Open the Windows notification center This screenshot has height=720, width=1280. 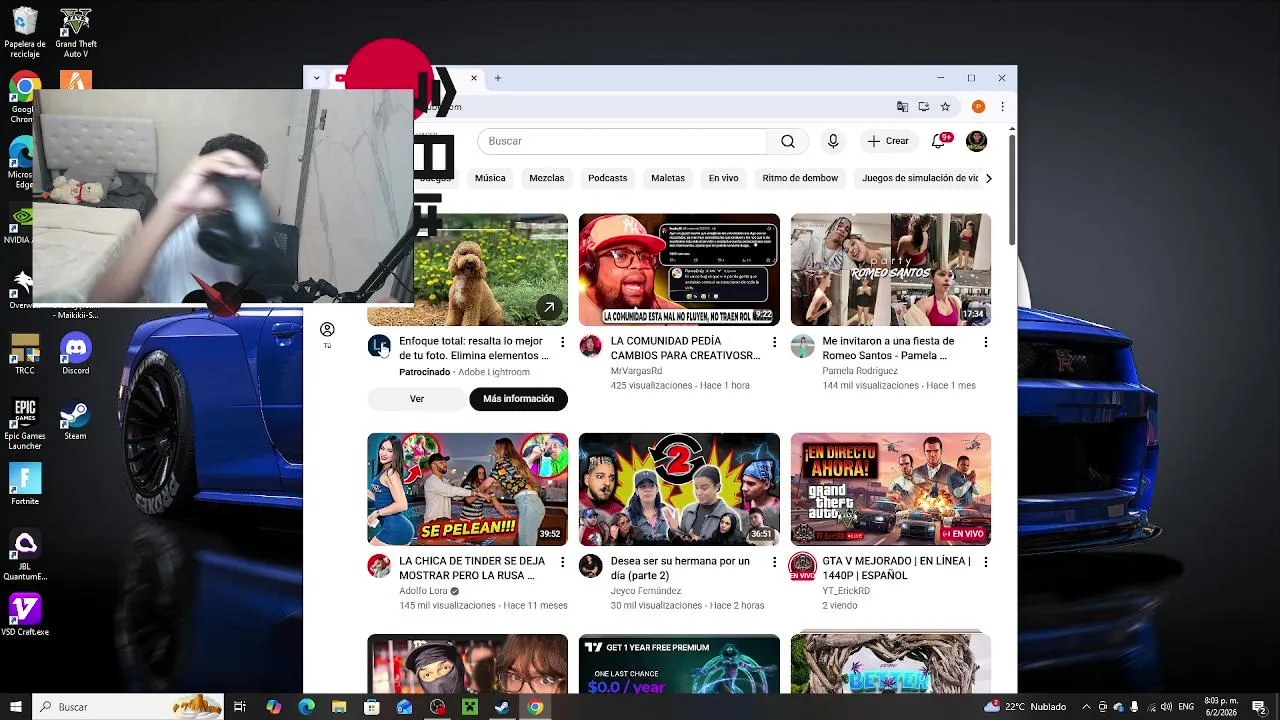tap(1260, 707)
